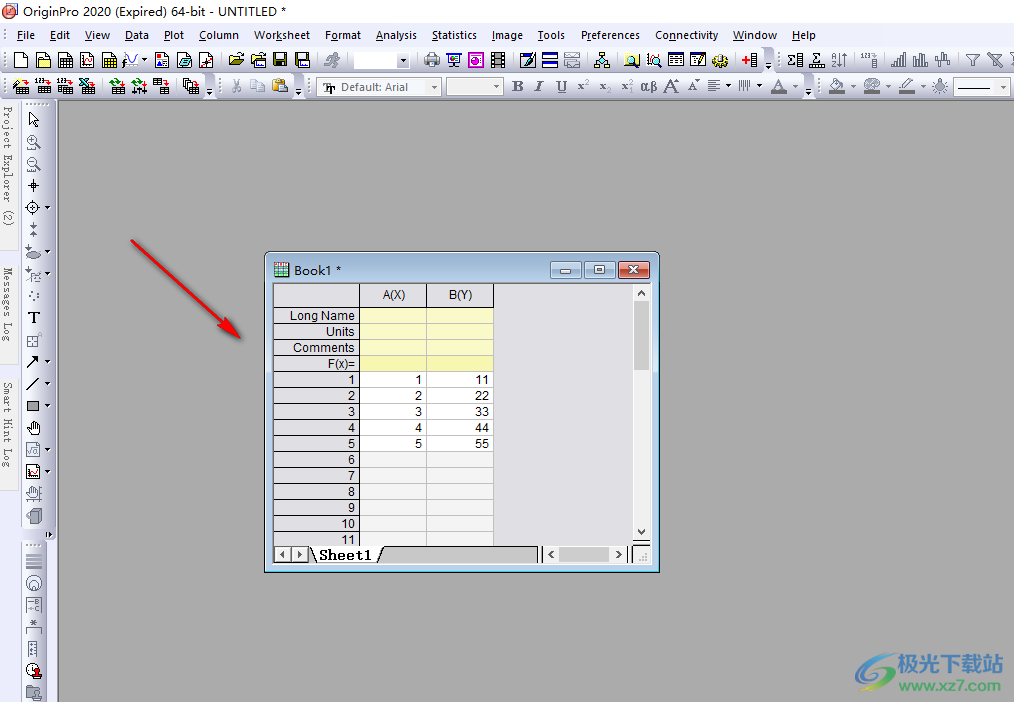Open the Plot menu
The height and width of the screenshot is (702, 1014).
[x=174, y=35]
